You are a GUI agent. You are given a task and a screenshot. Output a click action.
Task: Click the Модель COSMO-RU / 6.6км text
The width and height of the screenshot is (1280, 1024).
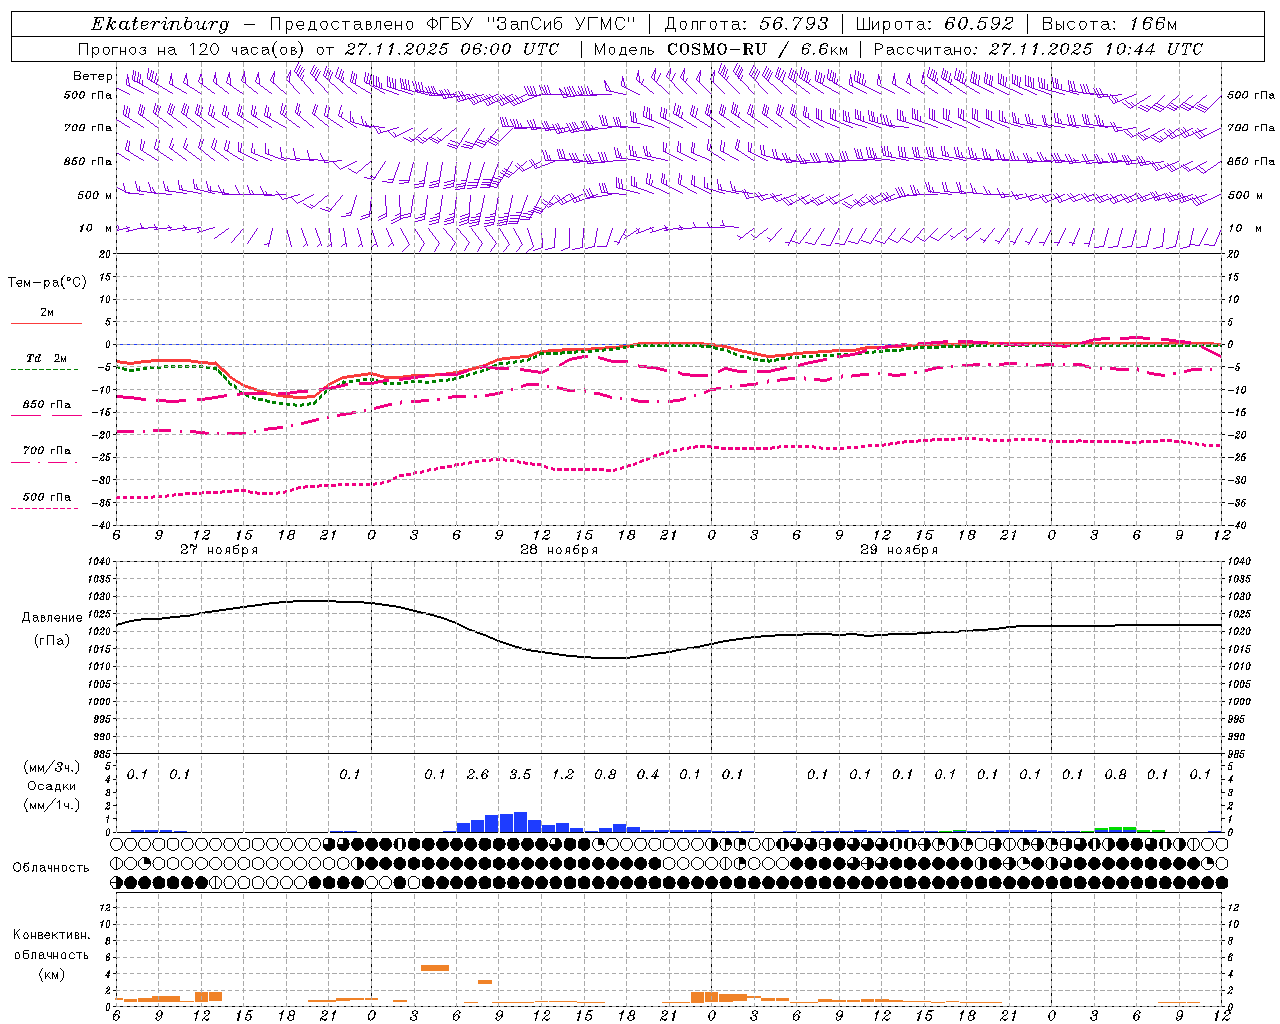[720, 49]
